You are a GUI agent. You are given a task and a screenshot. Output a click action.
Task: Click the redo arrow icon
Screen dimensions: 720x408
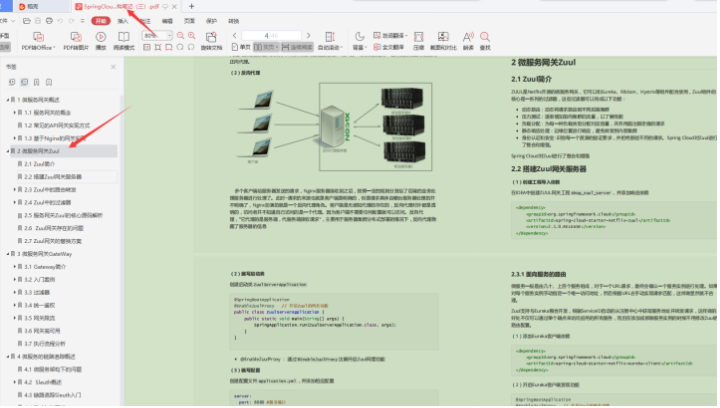pyautogui.click(x=72, y=21)
